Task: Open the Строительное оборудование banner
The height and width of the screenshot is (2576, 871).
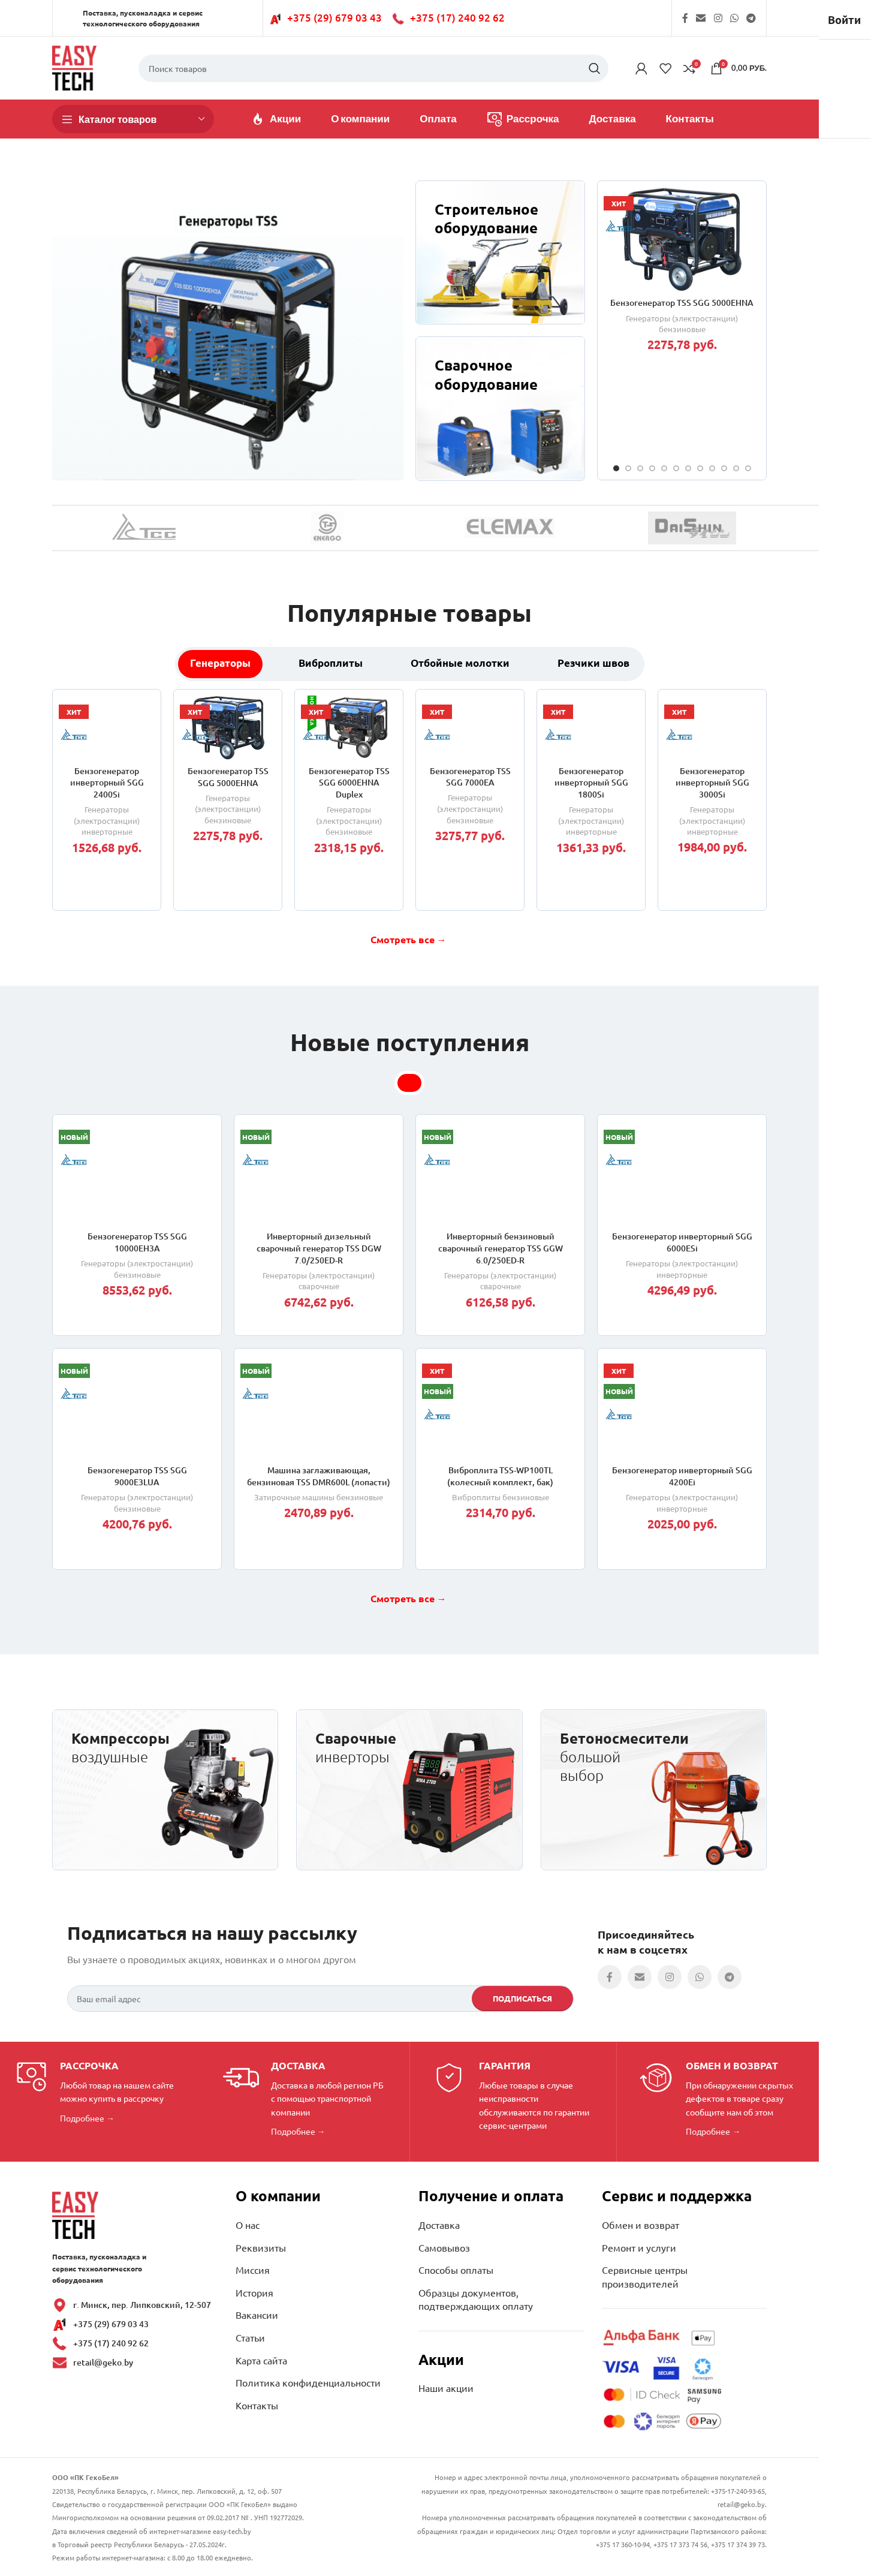Action: 500,252
